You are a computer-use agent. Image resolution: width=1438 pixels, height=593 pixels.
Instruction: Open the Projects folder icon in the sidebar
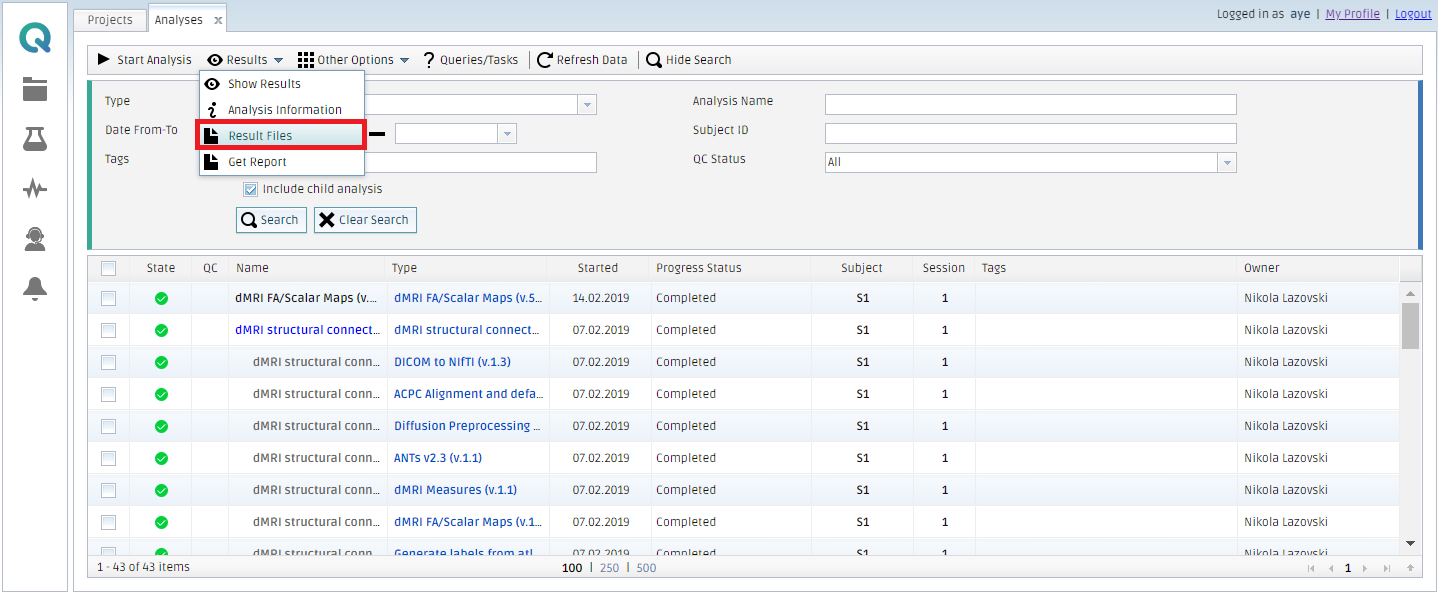35,89
